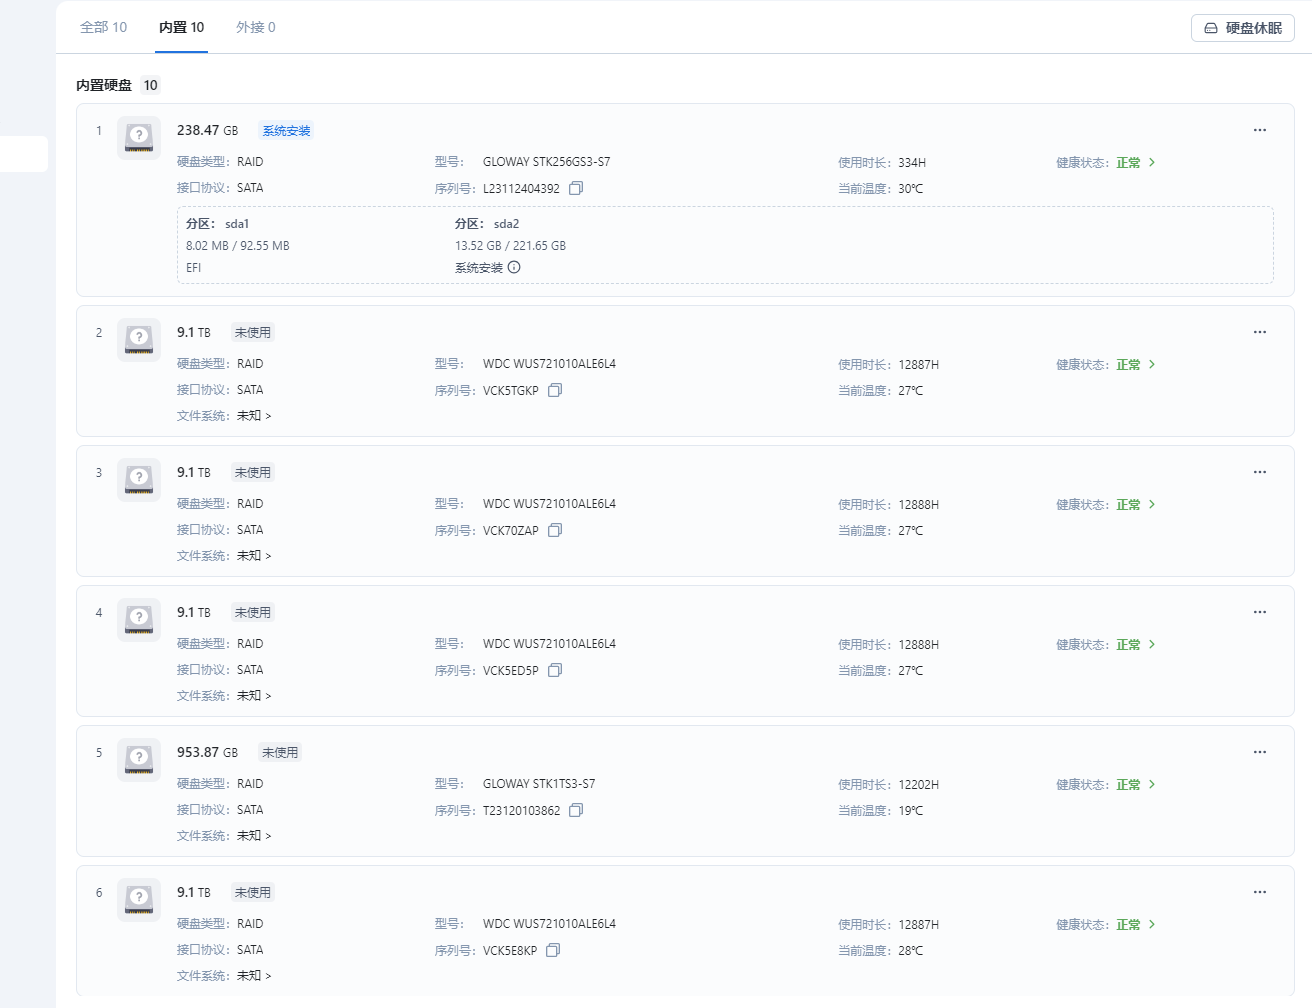The image size is (1312, 1008).
Task: Expand 文件系统 未知 for disk 6
Action: 254,976
